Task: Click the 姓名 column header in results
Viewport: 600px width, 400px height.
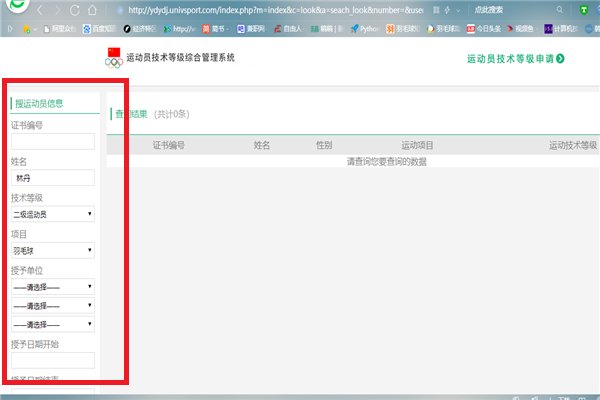Action: coord(262,145)
